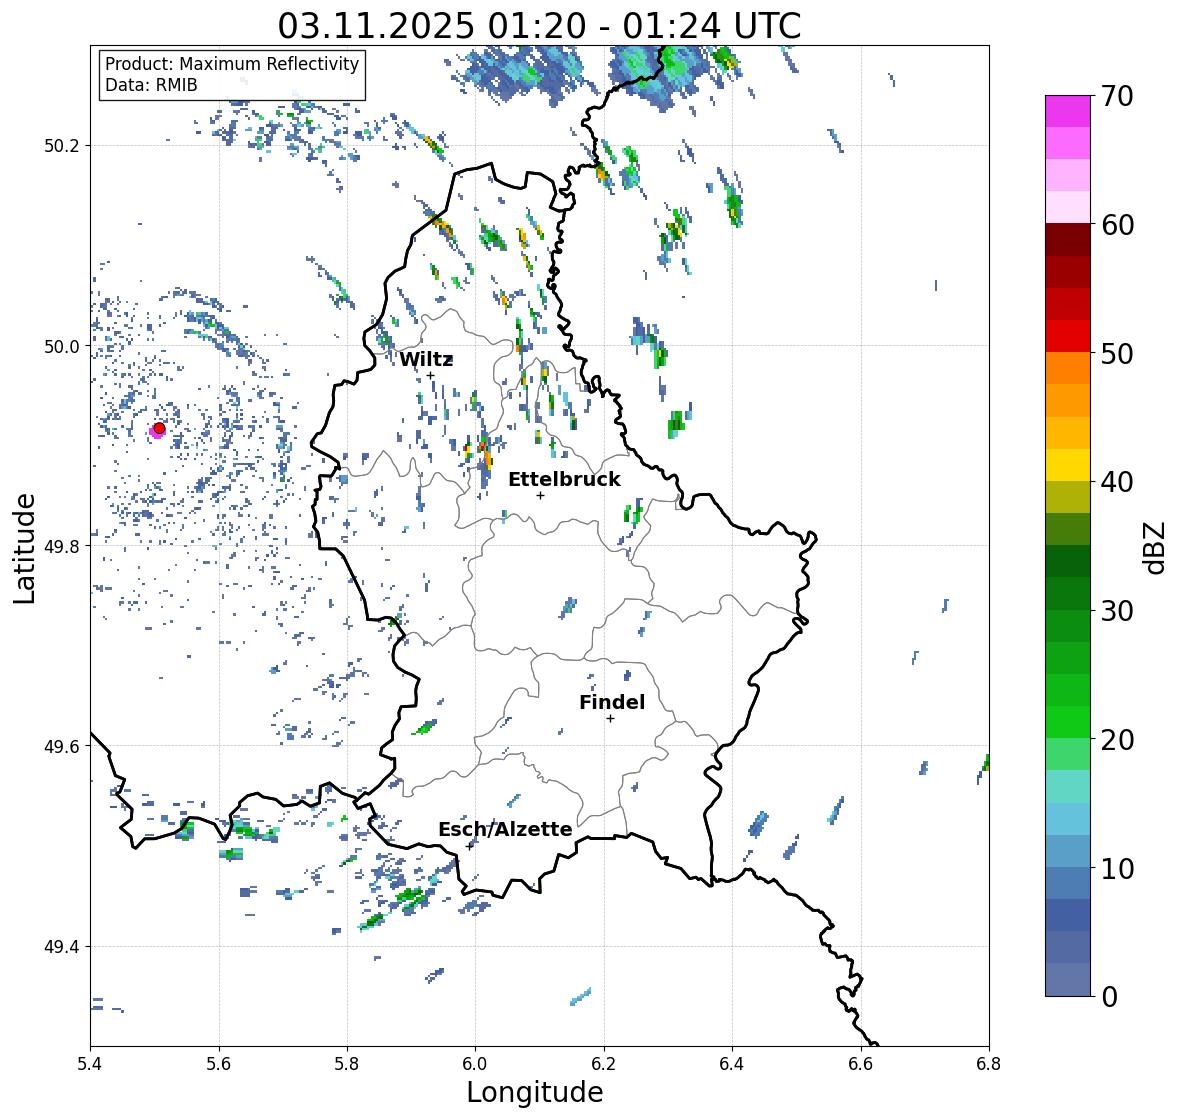The height and width of the screenshot is (1117, 1179).
Task: Click the Longitude axis label
Action: click(535, 1092)
